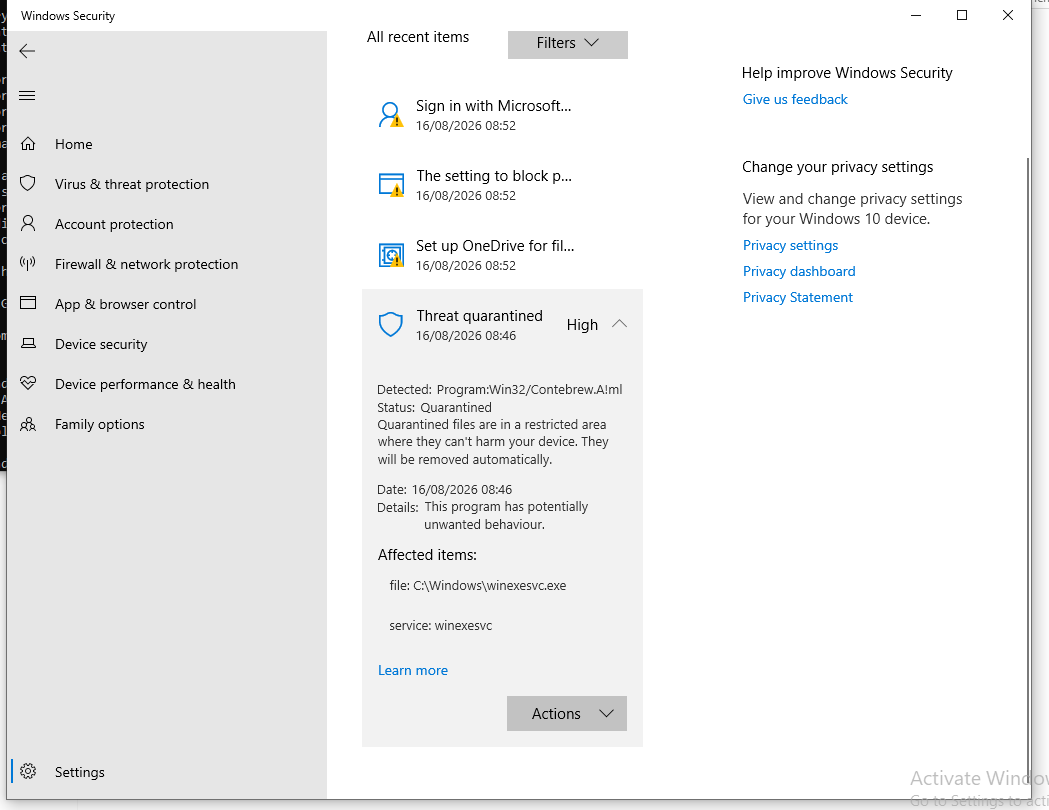This screenshot has width=1049, height=810.
Task: Click the Sign in with Microsoft account icon
Action: click(x=391, y=114)
